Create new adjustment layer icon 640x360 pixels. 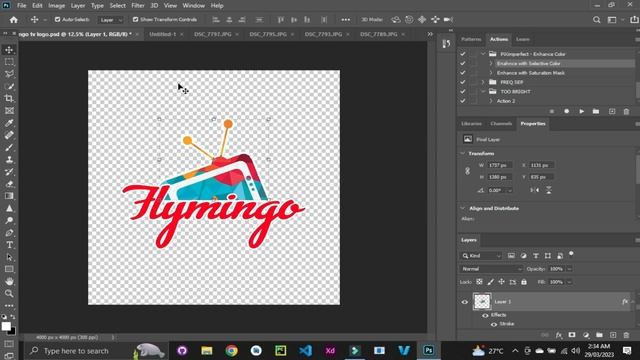pyautogui.click(x=586, y=335)
